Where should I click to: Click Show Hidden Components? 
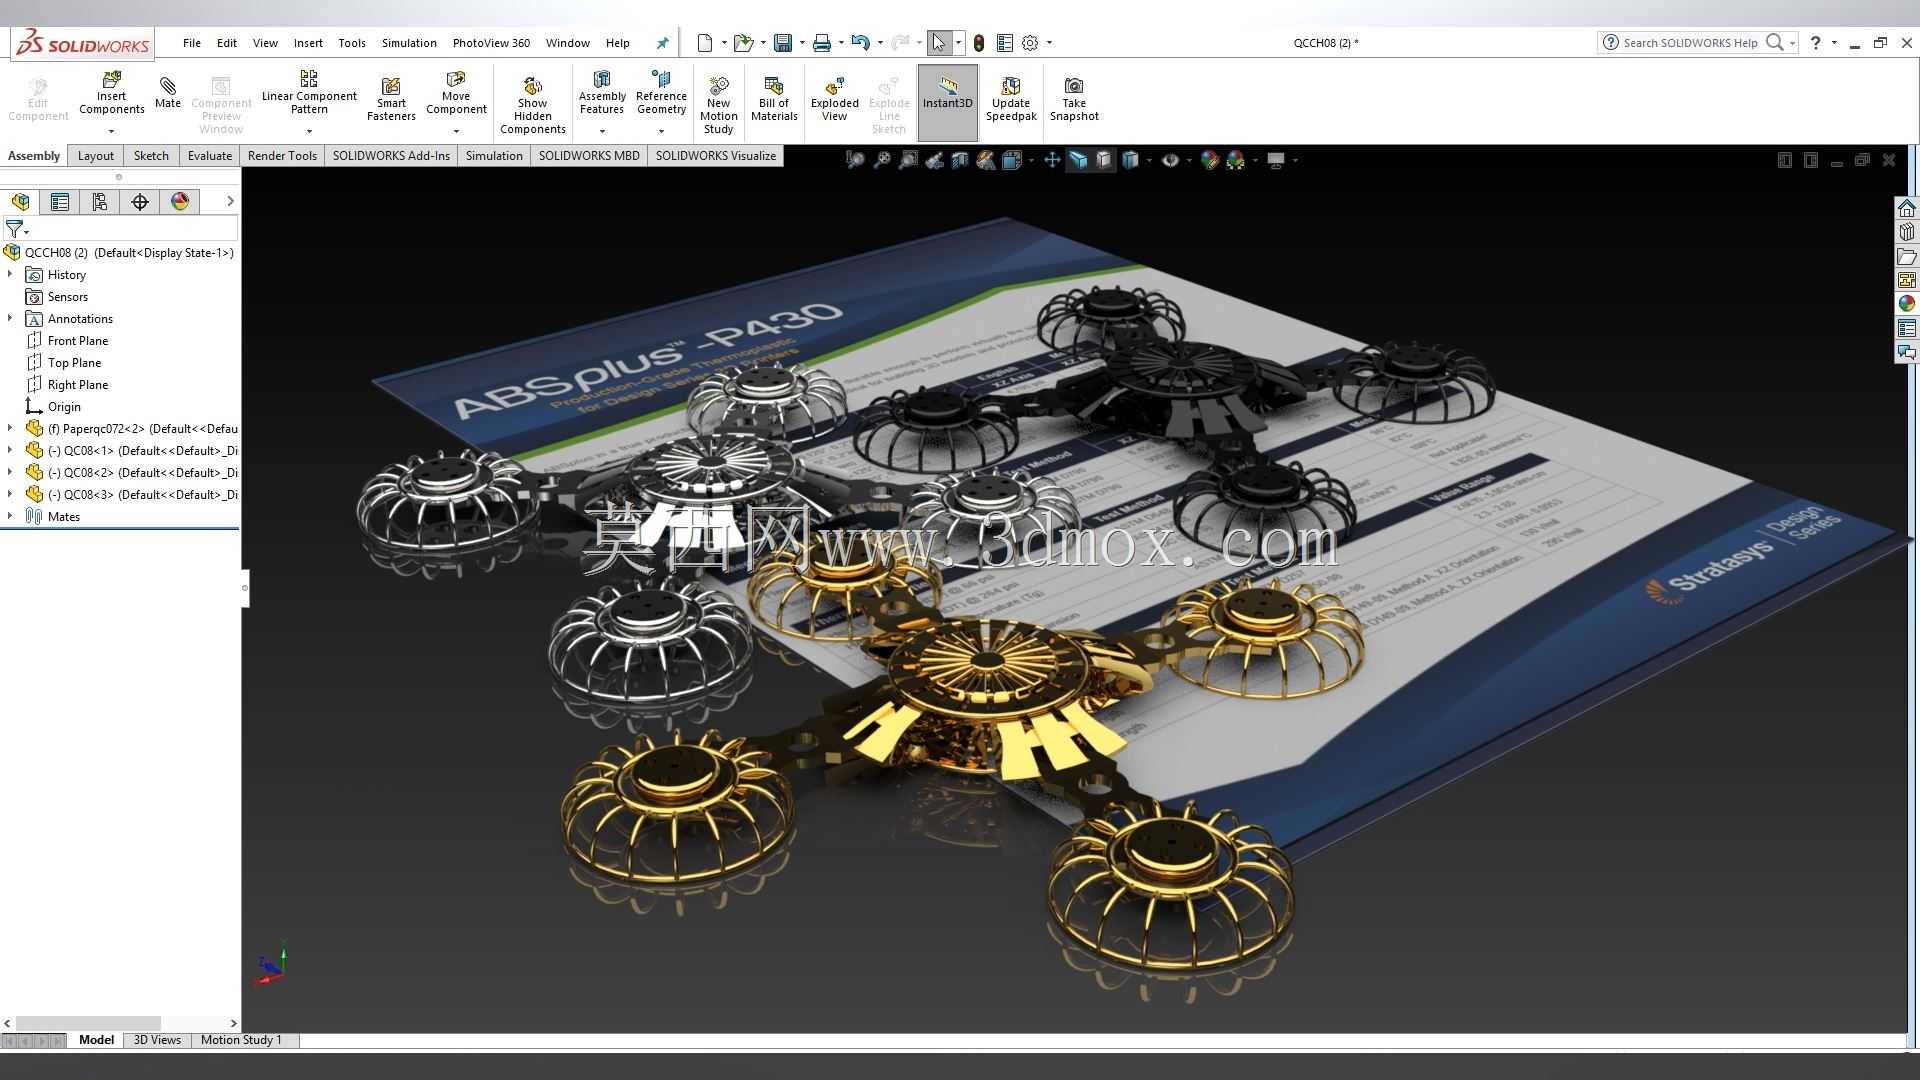[x=533, y=105]
